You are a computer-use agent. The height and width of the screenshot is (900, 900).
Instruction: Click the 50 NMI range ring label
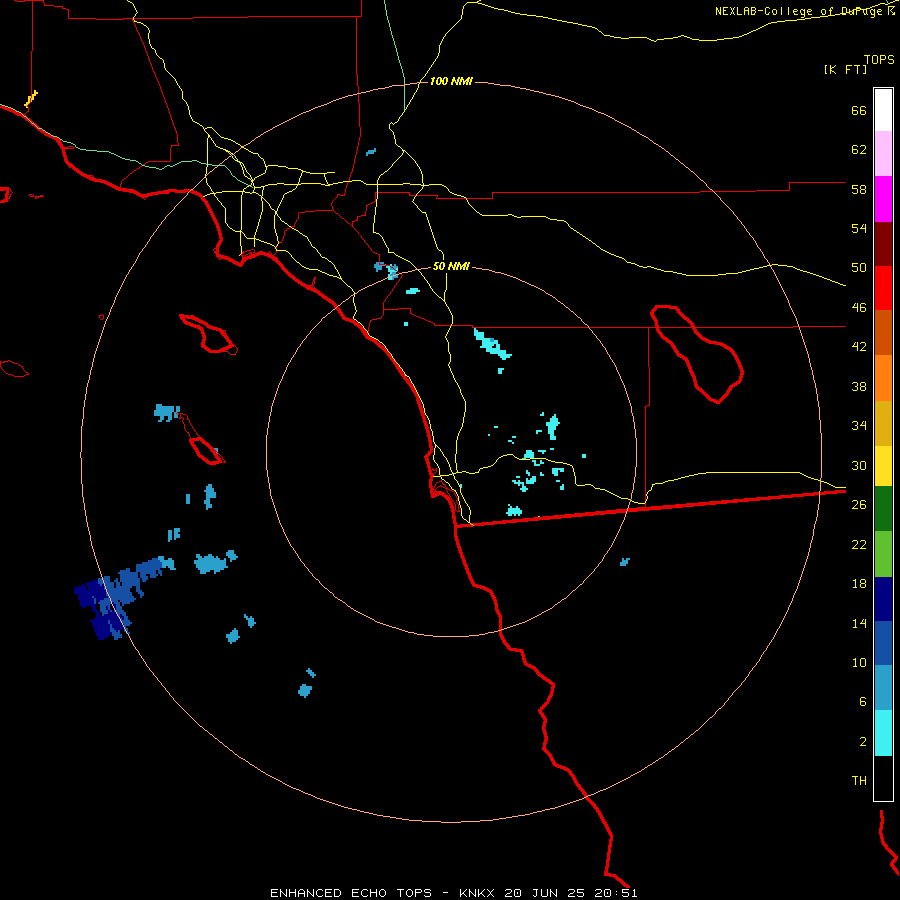pyautogui.click(x=451, y=266)
